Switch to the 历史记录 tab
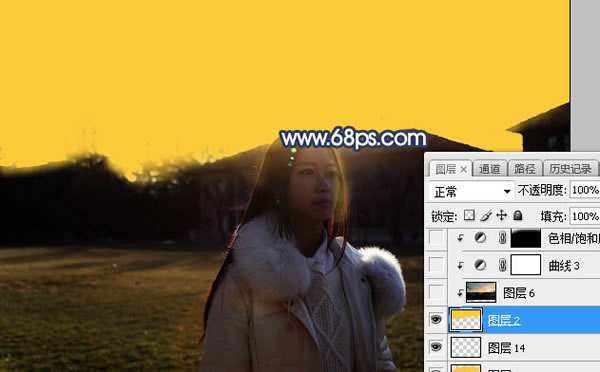The width and height of the screenshot is (600, 372). point(570,169)
